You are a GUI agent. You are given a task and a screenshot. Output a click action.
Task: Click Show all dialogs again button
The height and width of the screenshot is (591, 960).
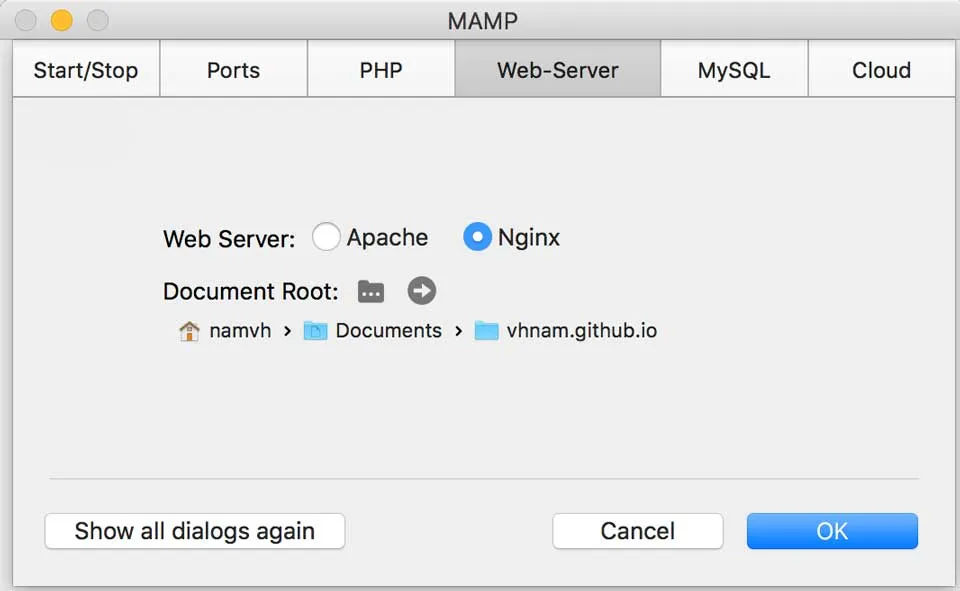[x=195, y=531]
